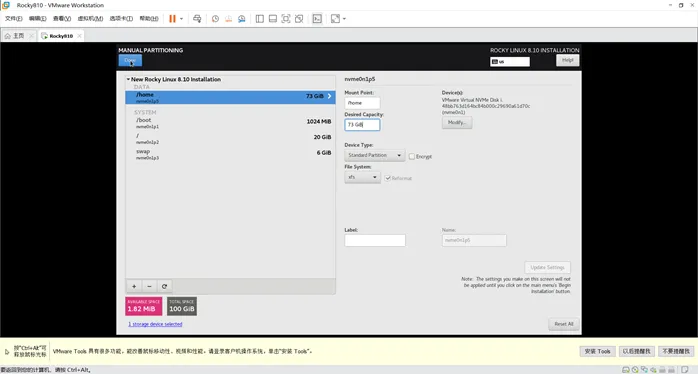Select the swap 6 GiB partition
Viewport: 698px width, 374px height.
[x=230, y=154]
